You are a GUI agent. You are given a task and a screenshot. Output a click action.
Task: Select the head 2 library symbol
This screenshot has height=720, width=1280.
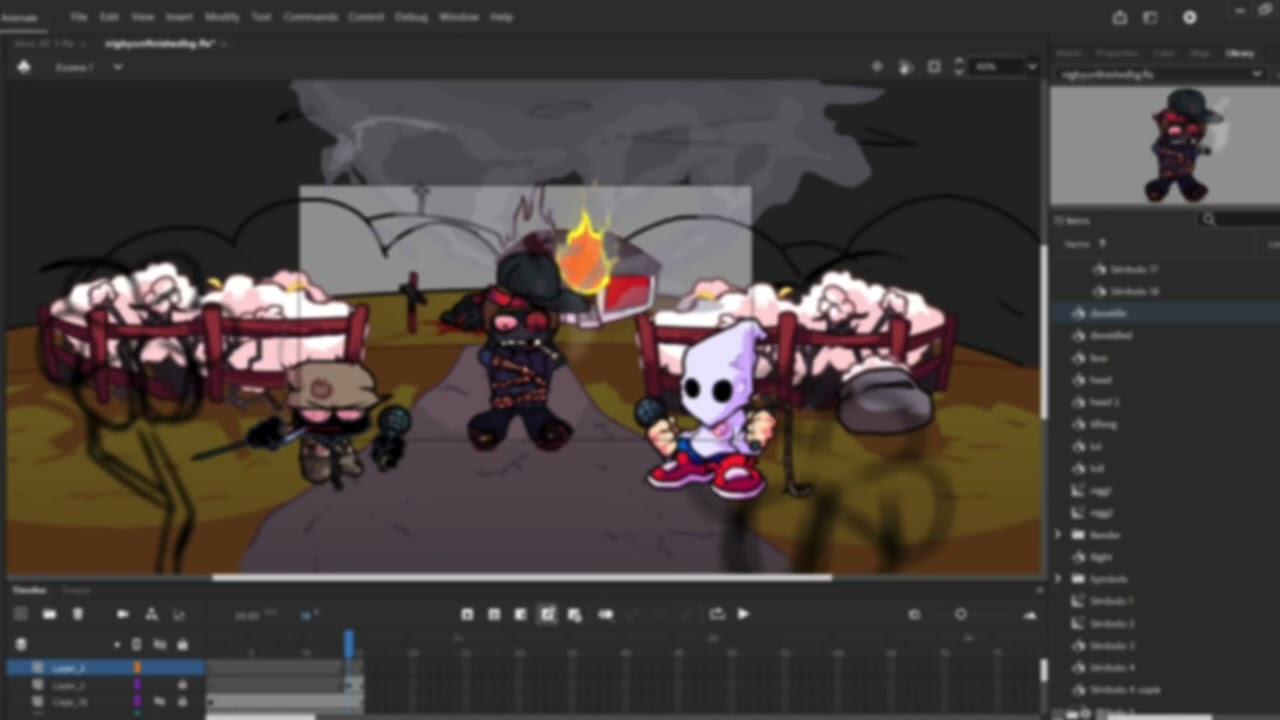1104,402
